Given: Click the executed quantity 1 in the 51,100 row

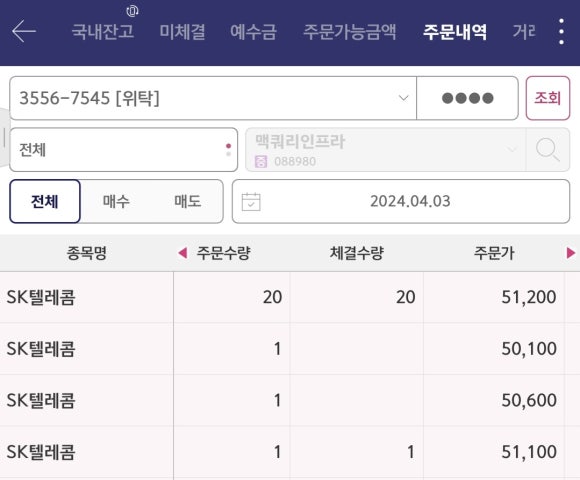Looking at the screenshot, I should (411, 452).
